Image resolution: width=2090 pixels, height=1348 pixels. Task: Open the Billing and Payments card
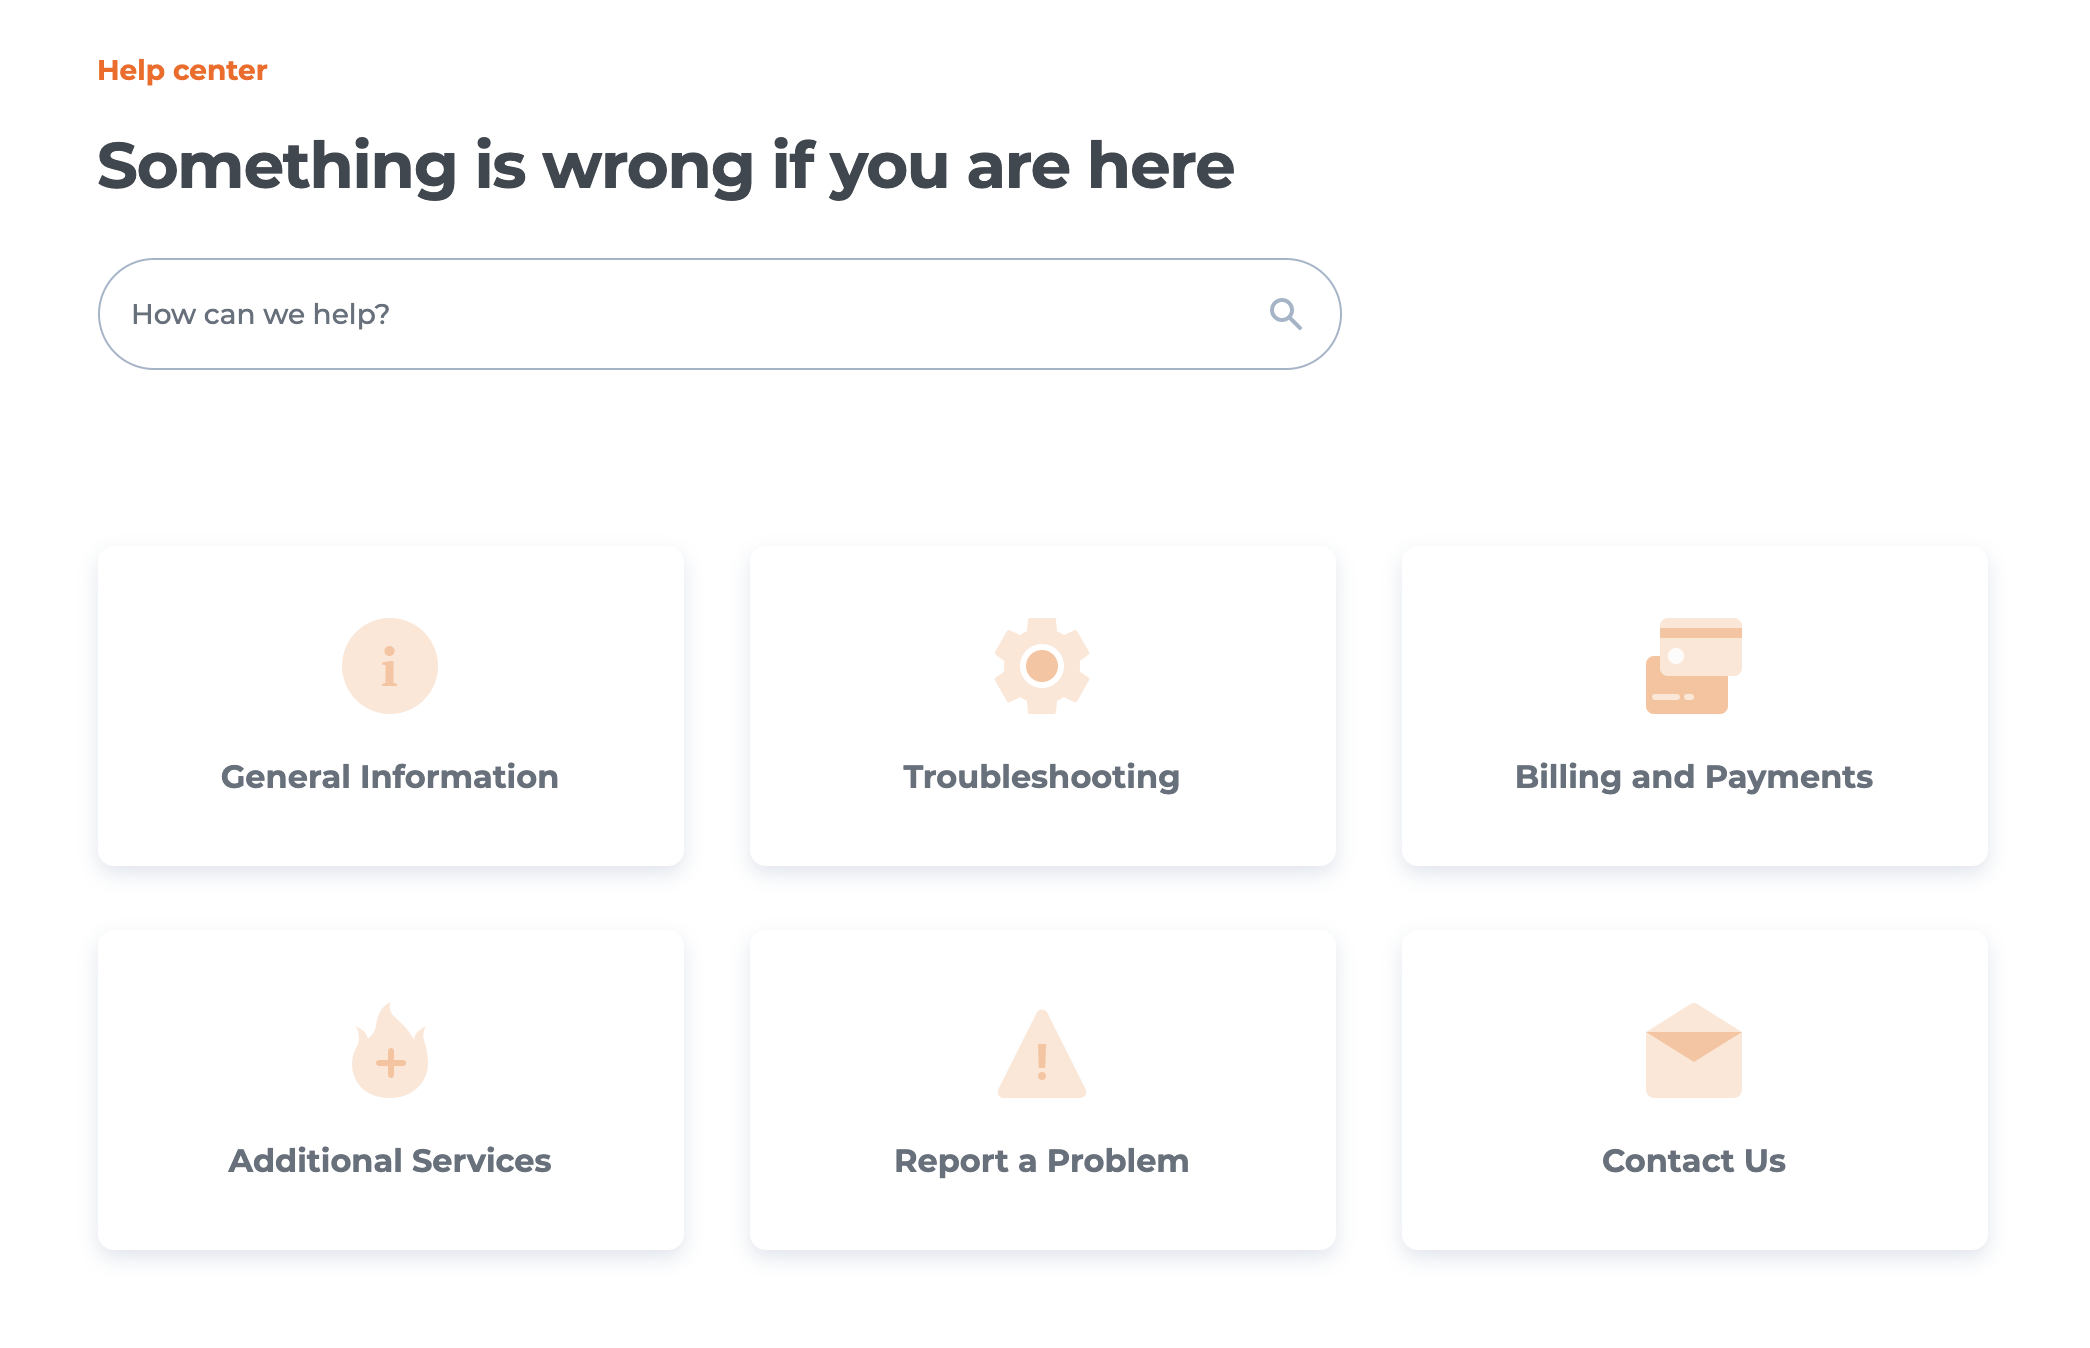(x=1695, y=706)
